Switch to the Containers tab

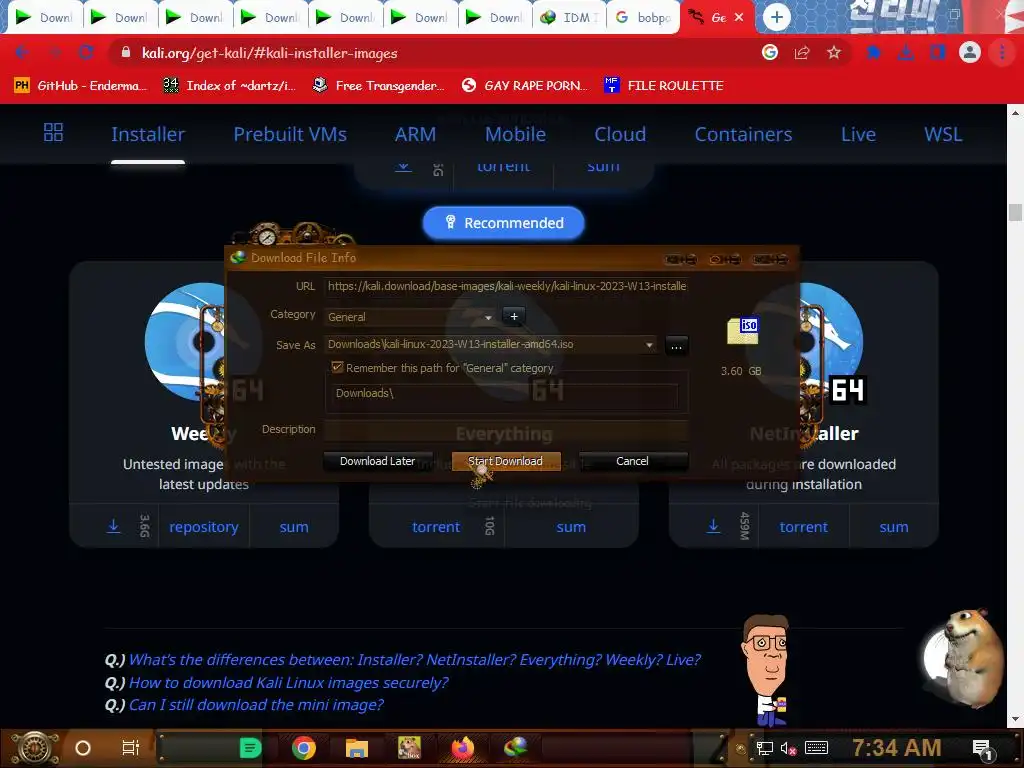(743, 134)
